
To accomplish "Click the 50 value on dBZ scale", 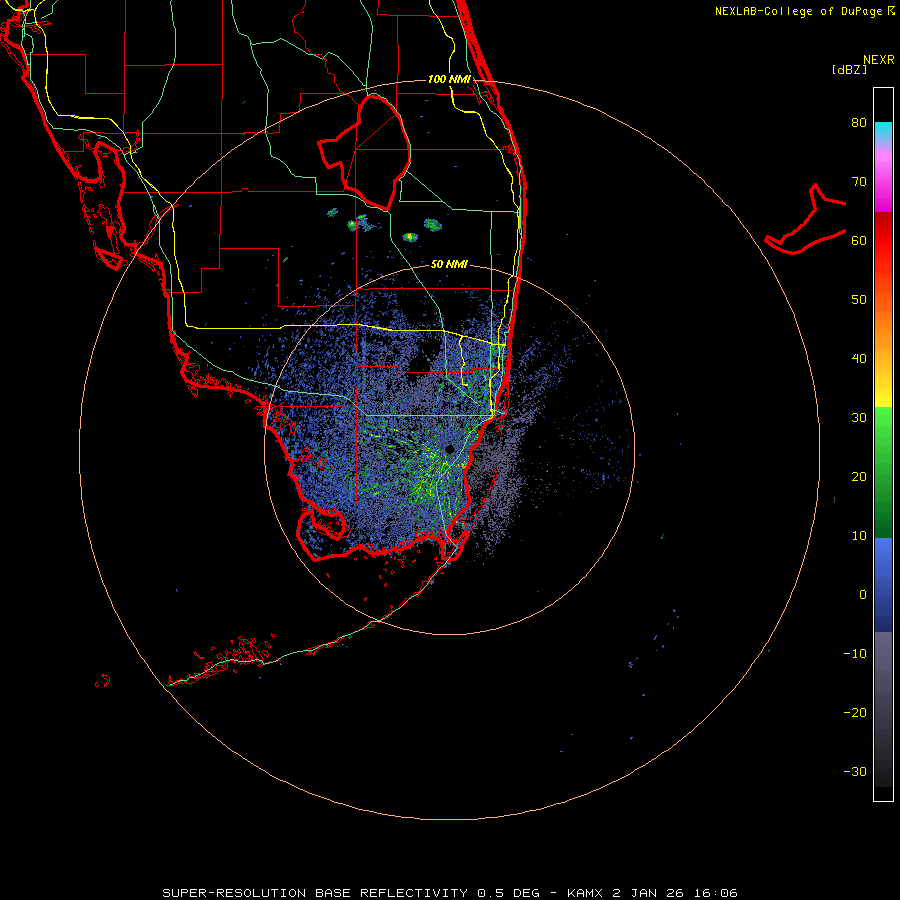I will [x=859, y=300].
